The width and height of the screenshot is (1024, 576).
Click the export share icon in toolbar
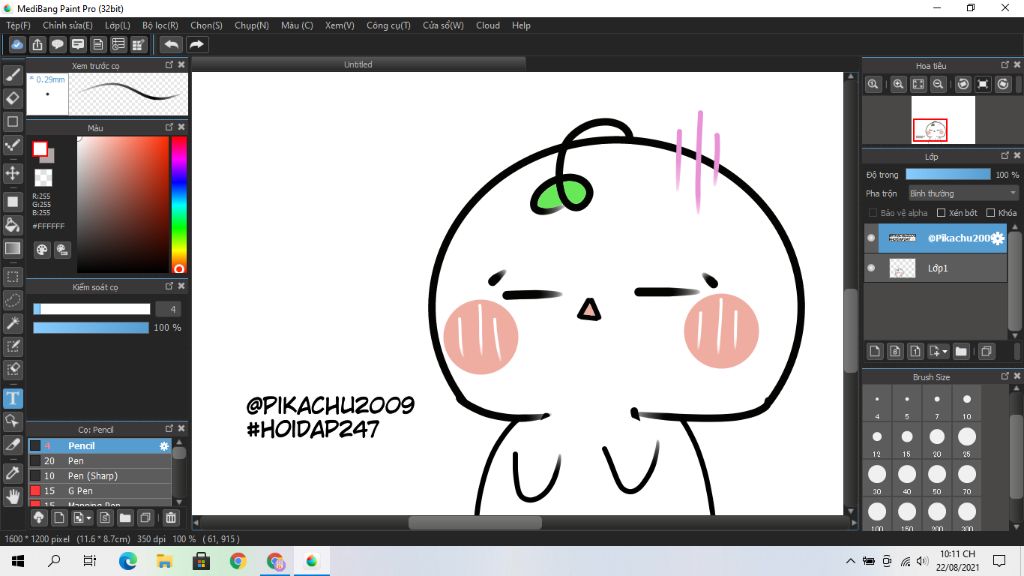coord(37,44)
